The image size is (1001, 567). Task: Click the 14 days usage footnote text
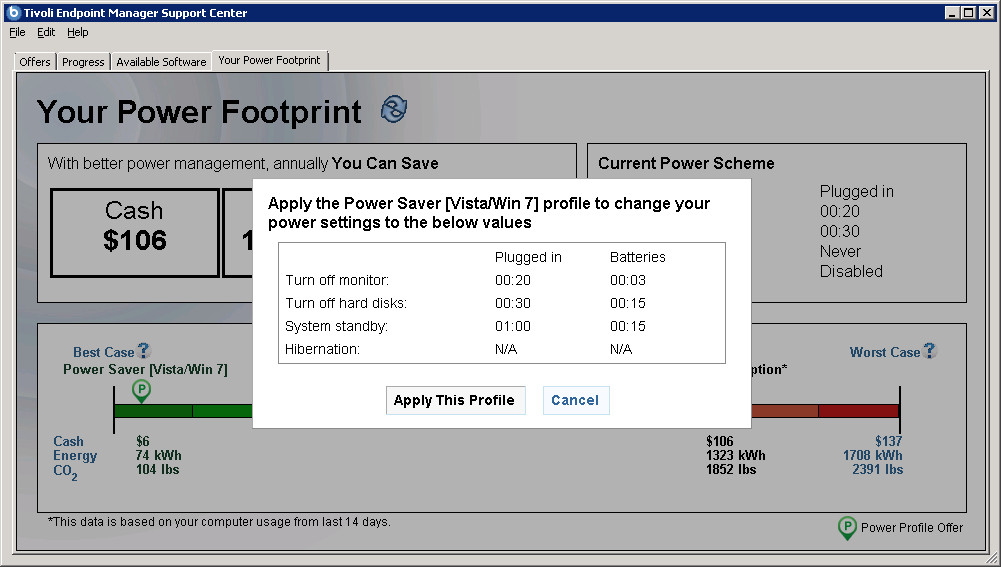[219, 522]
